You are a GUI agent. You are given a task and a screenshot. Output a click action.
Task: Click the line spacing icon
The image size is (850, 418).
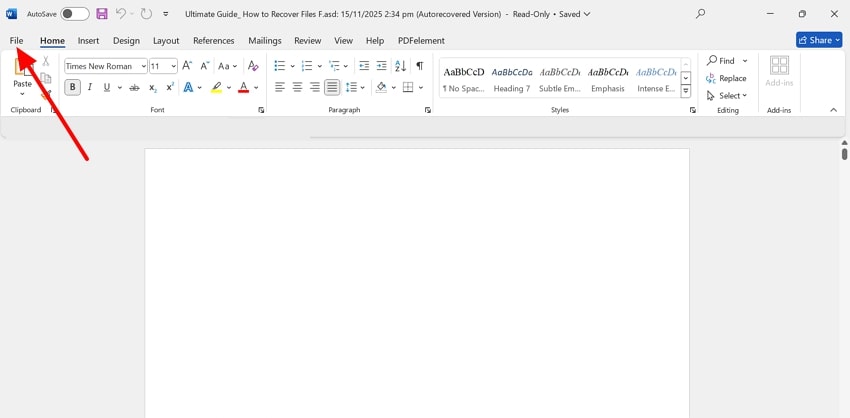351,87
